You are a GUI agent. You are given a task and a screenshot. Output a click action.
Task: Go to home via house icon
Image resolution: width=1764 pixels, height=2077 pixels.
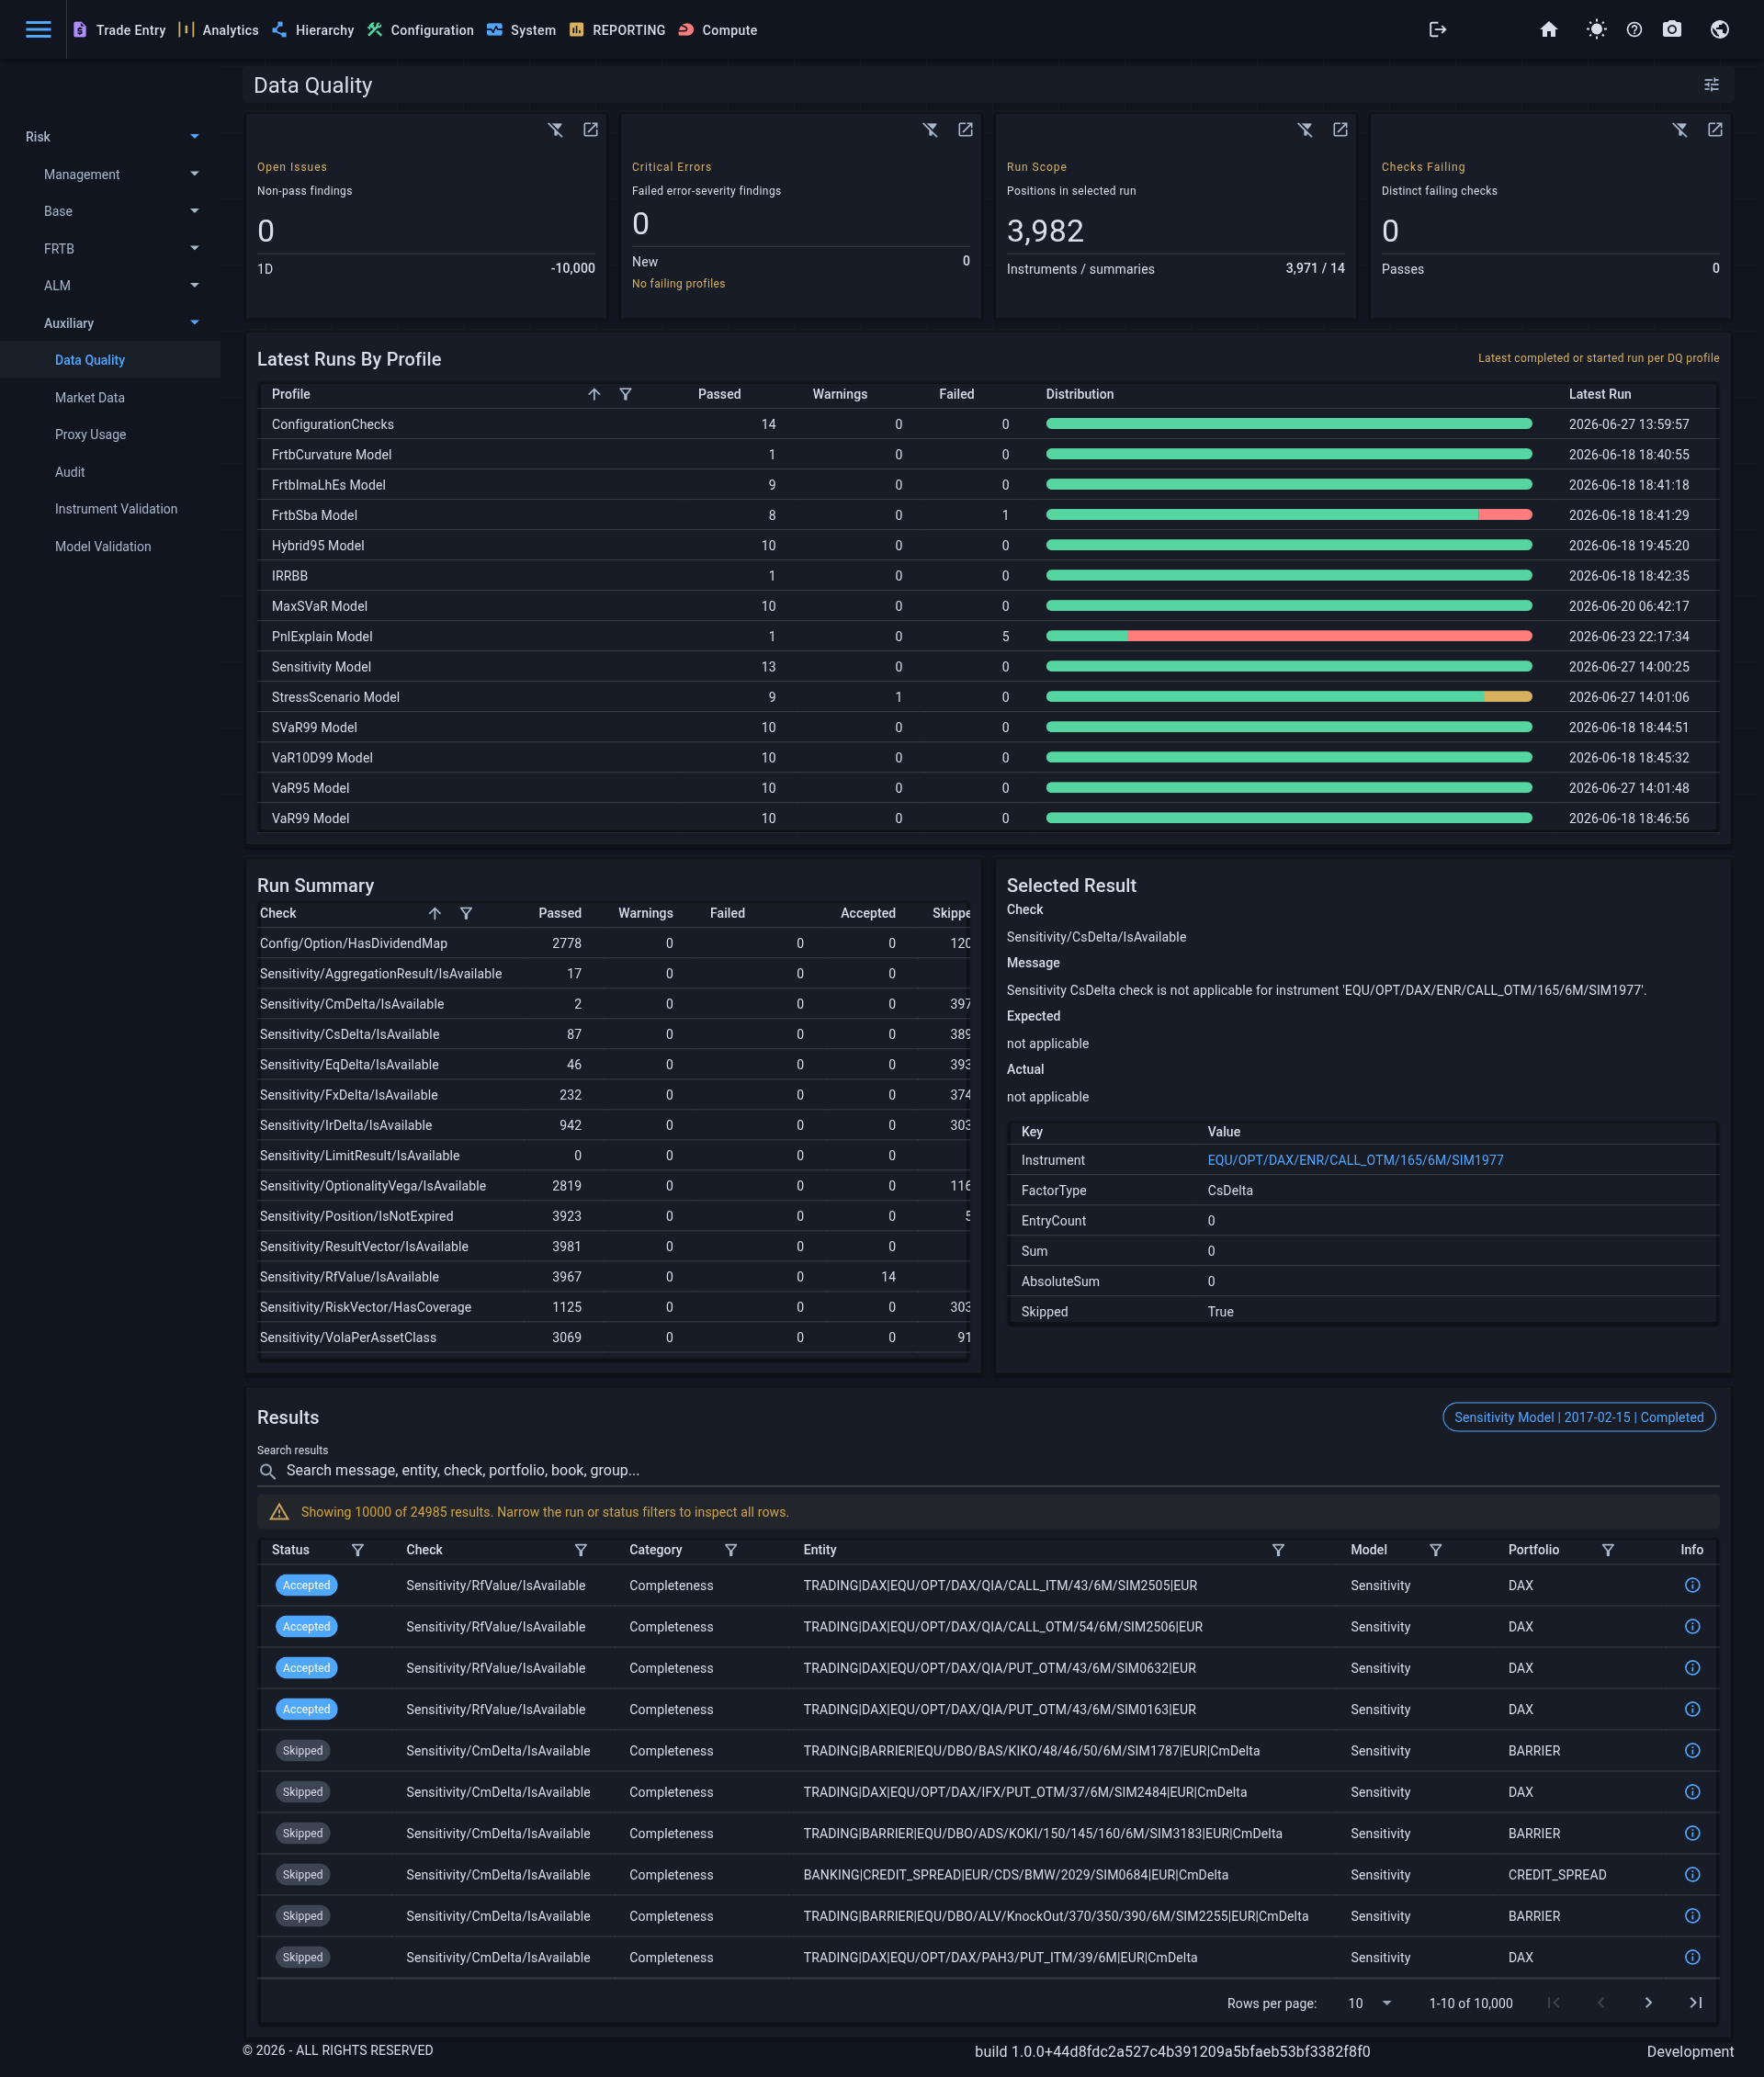(1548, 30)
